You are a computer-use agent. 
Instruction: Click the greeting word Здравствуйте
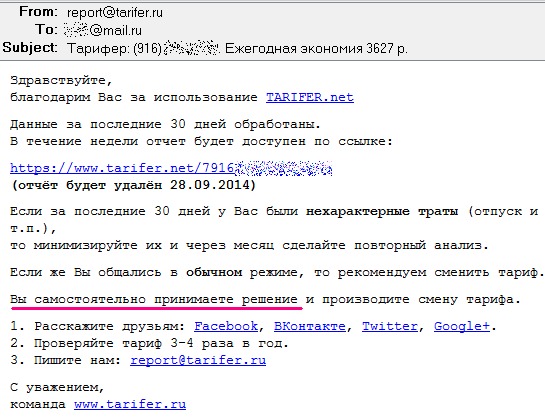[58, 80]
